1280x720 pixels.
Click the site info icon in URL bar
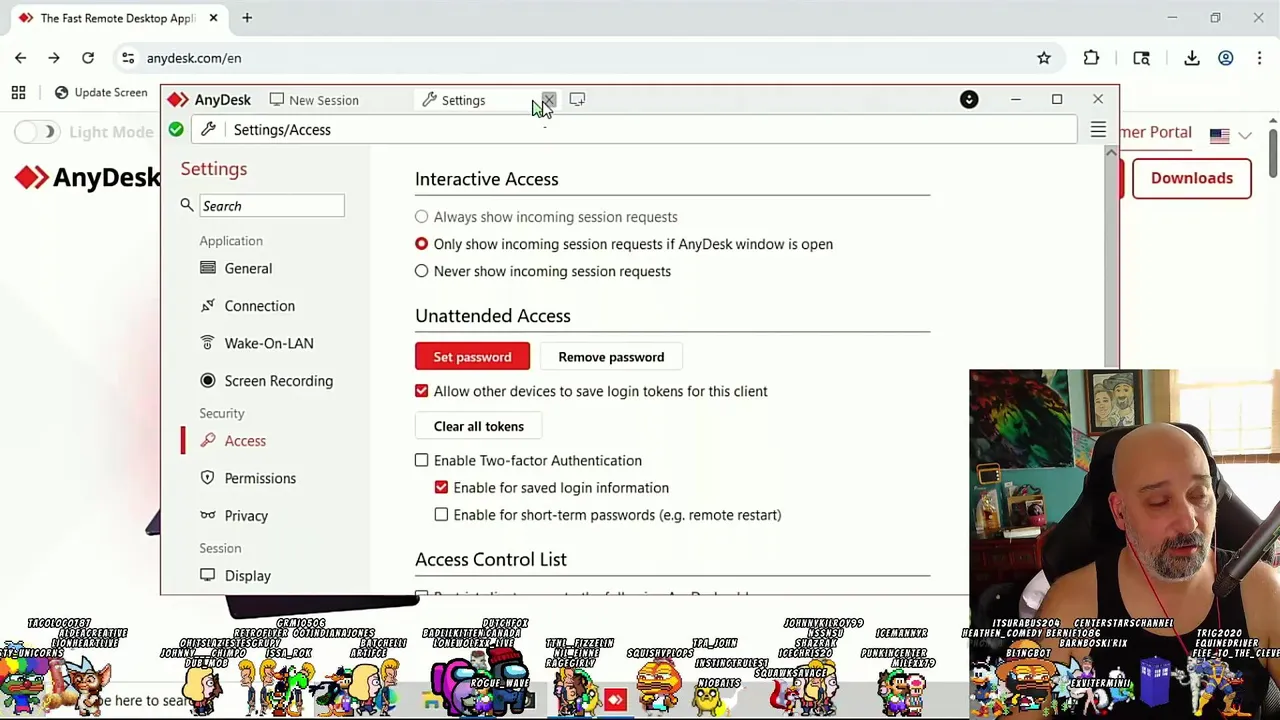pyautogui.click(x=128, y=58)
